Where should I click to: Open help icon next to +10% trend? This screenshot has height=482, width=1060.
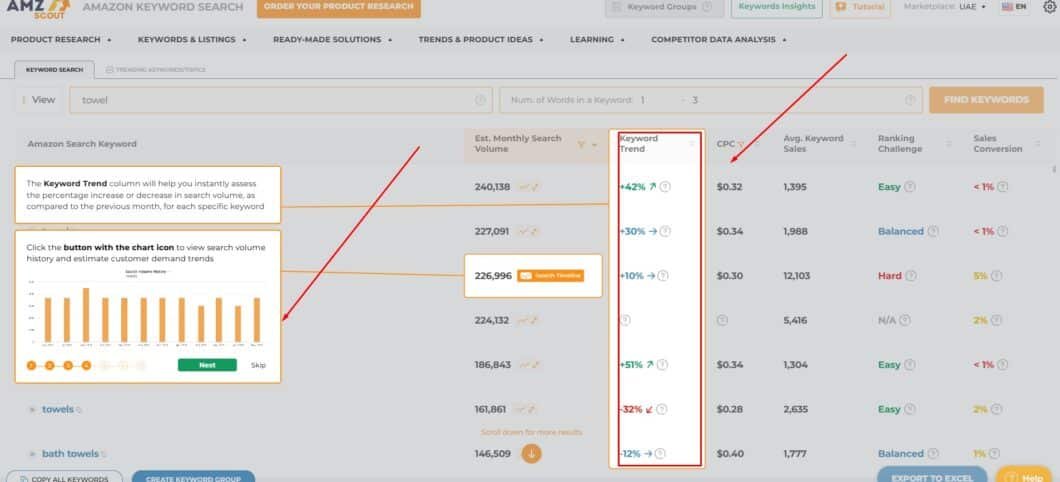(663, 276)
